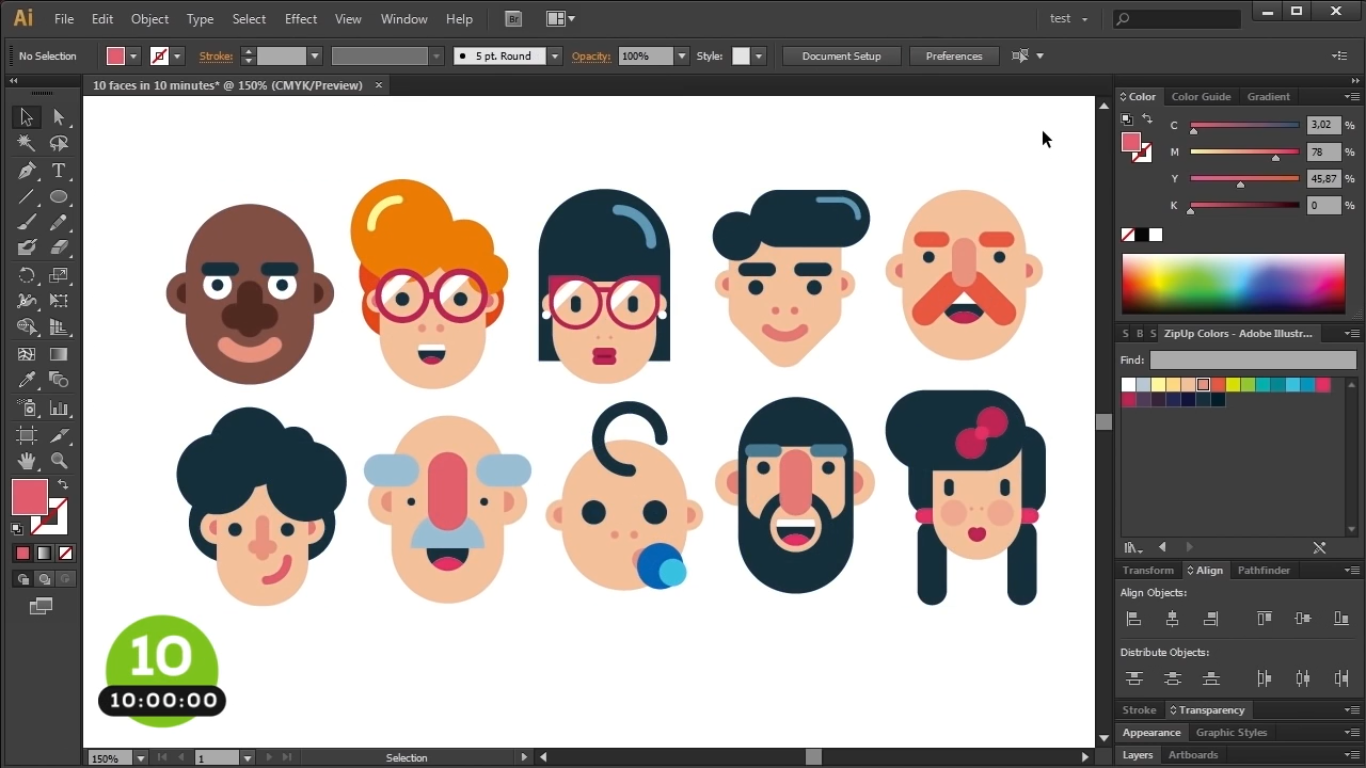Open the Preferences button

[953, 56]
